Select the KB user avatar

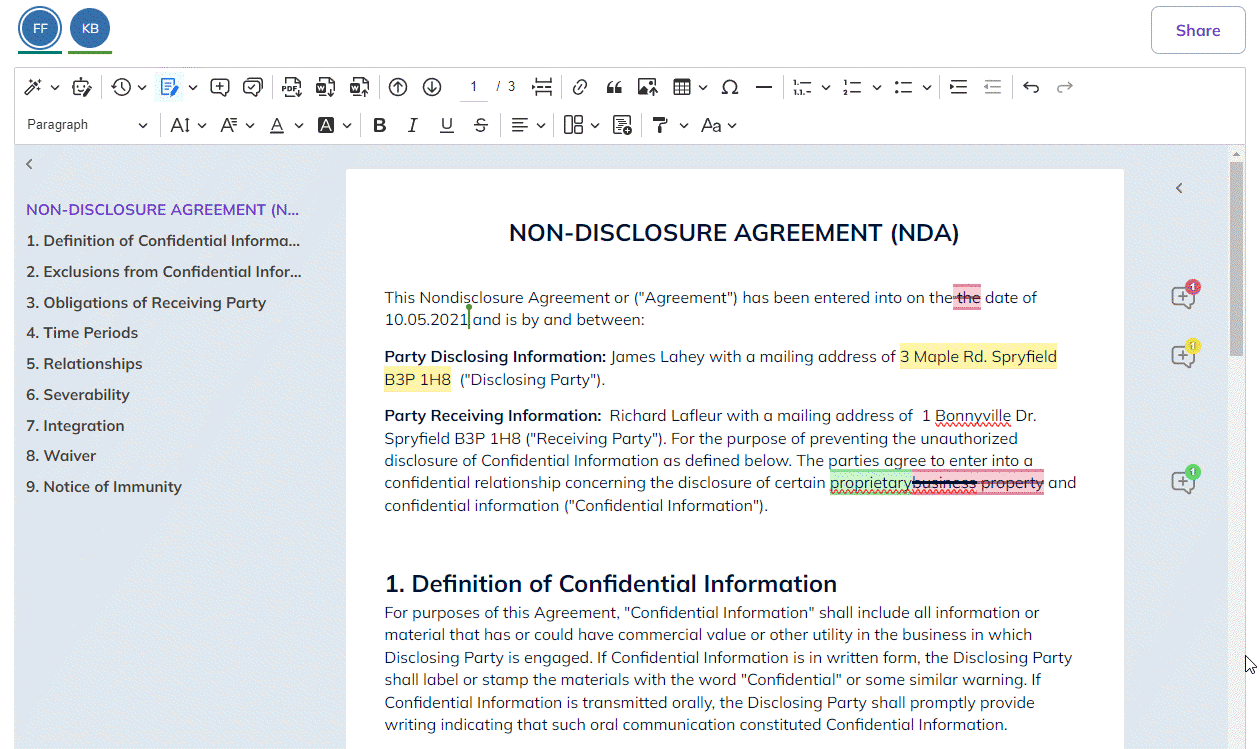(x=90, y=28)
